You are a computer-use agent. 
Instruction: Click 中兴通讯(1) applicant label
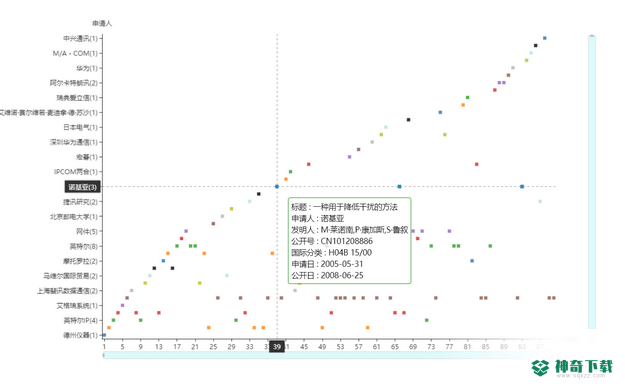(80, 38)
